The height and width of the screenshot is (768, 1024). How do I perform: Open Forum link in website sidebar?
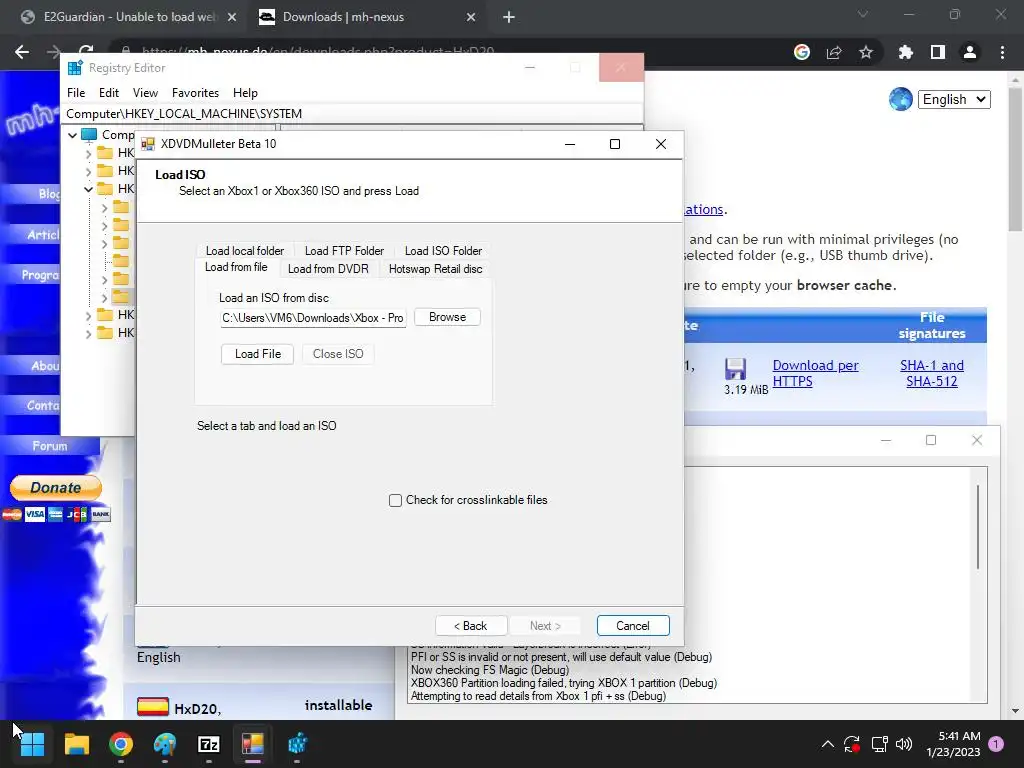[x=50, y=446]
